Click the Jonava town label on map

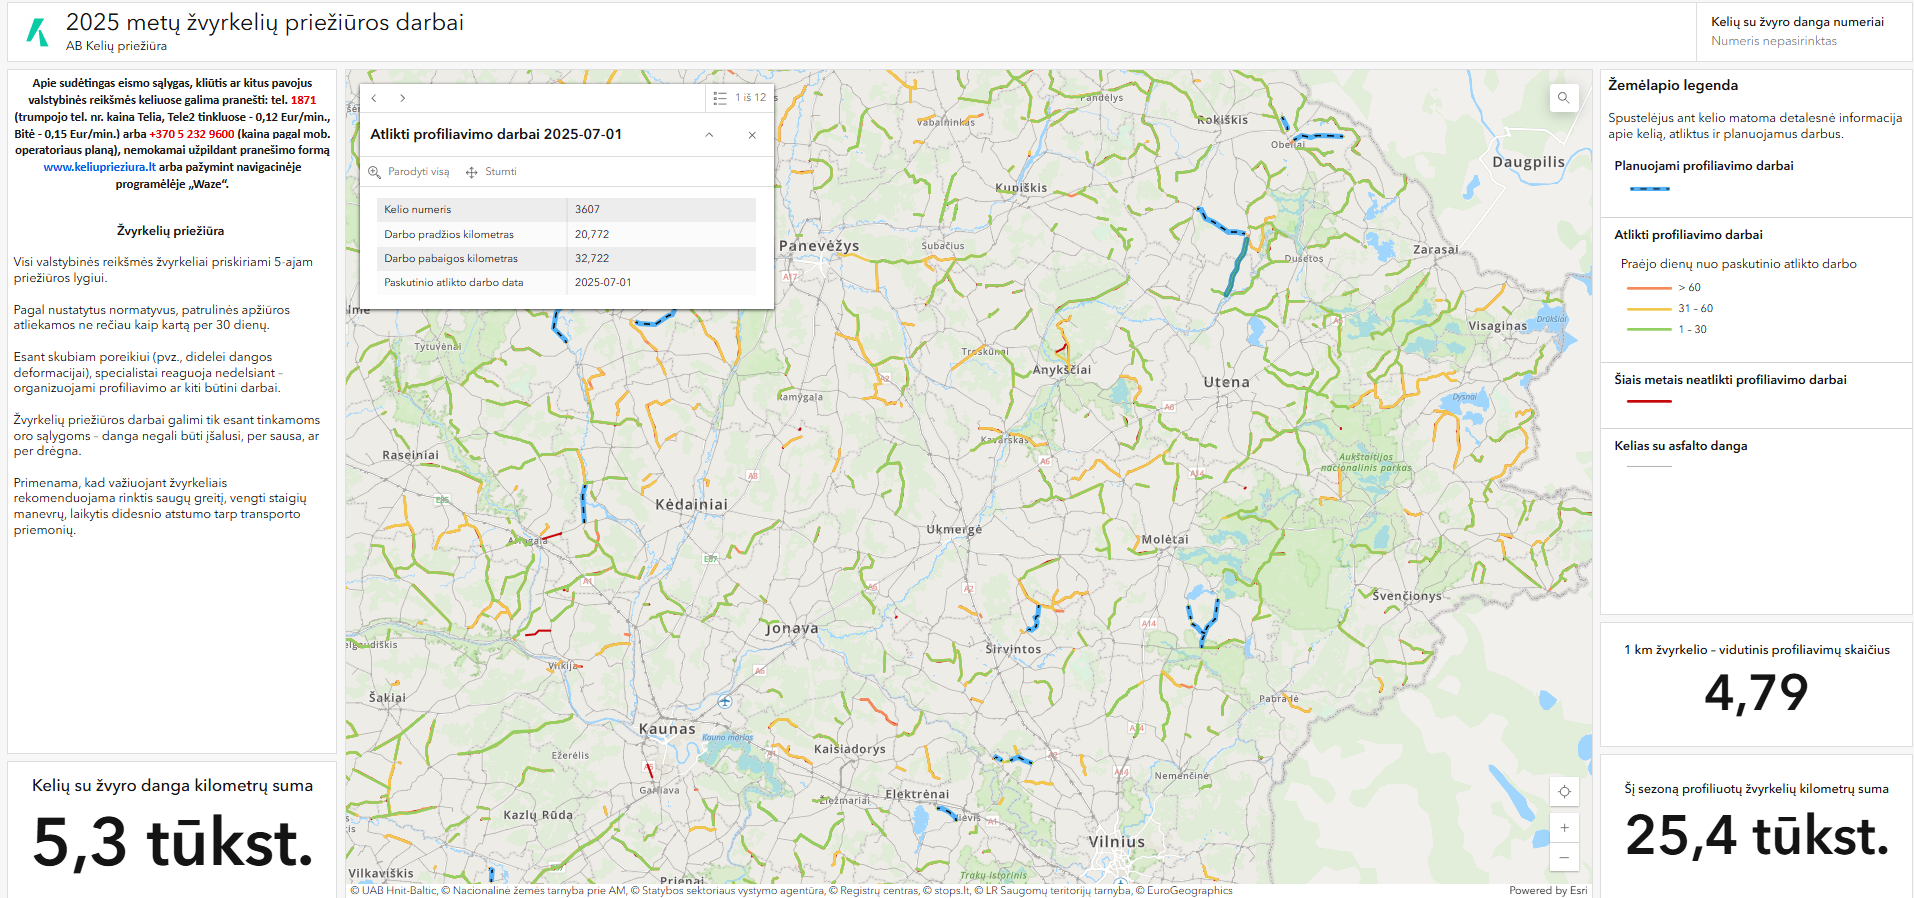point(792,628)
